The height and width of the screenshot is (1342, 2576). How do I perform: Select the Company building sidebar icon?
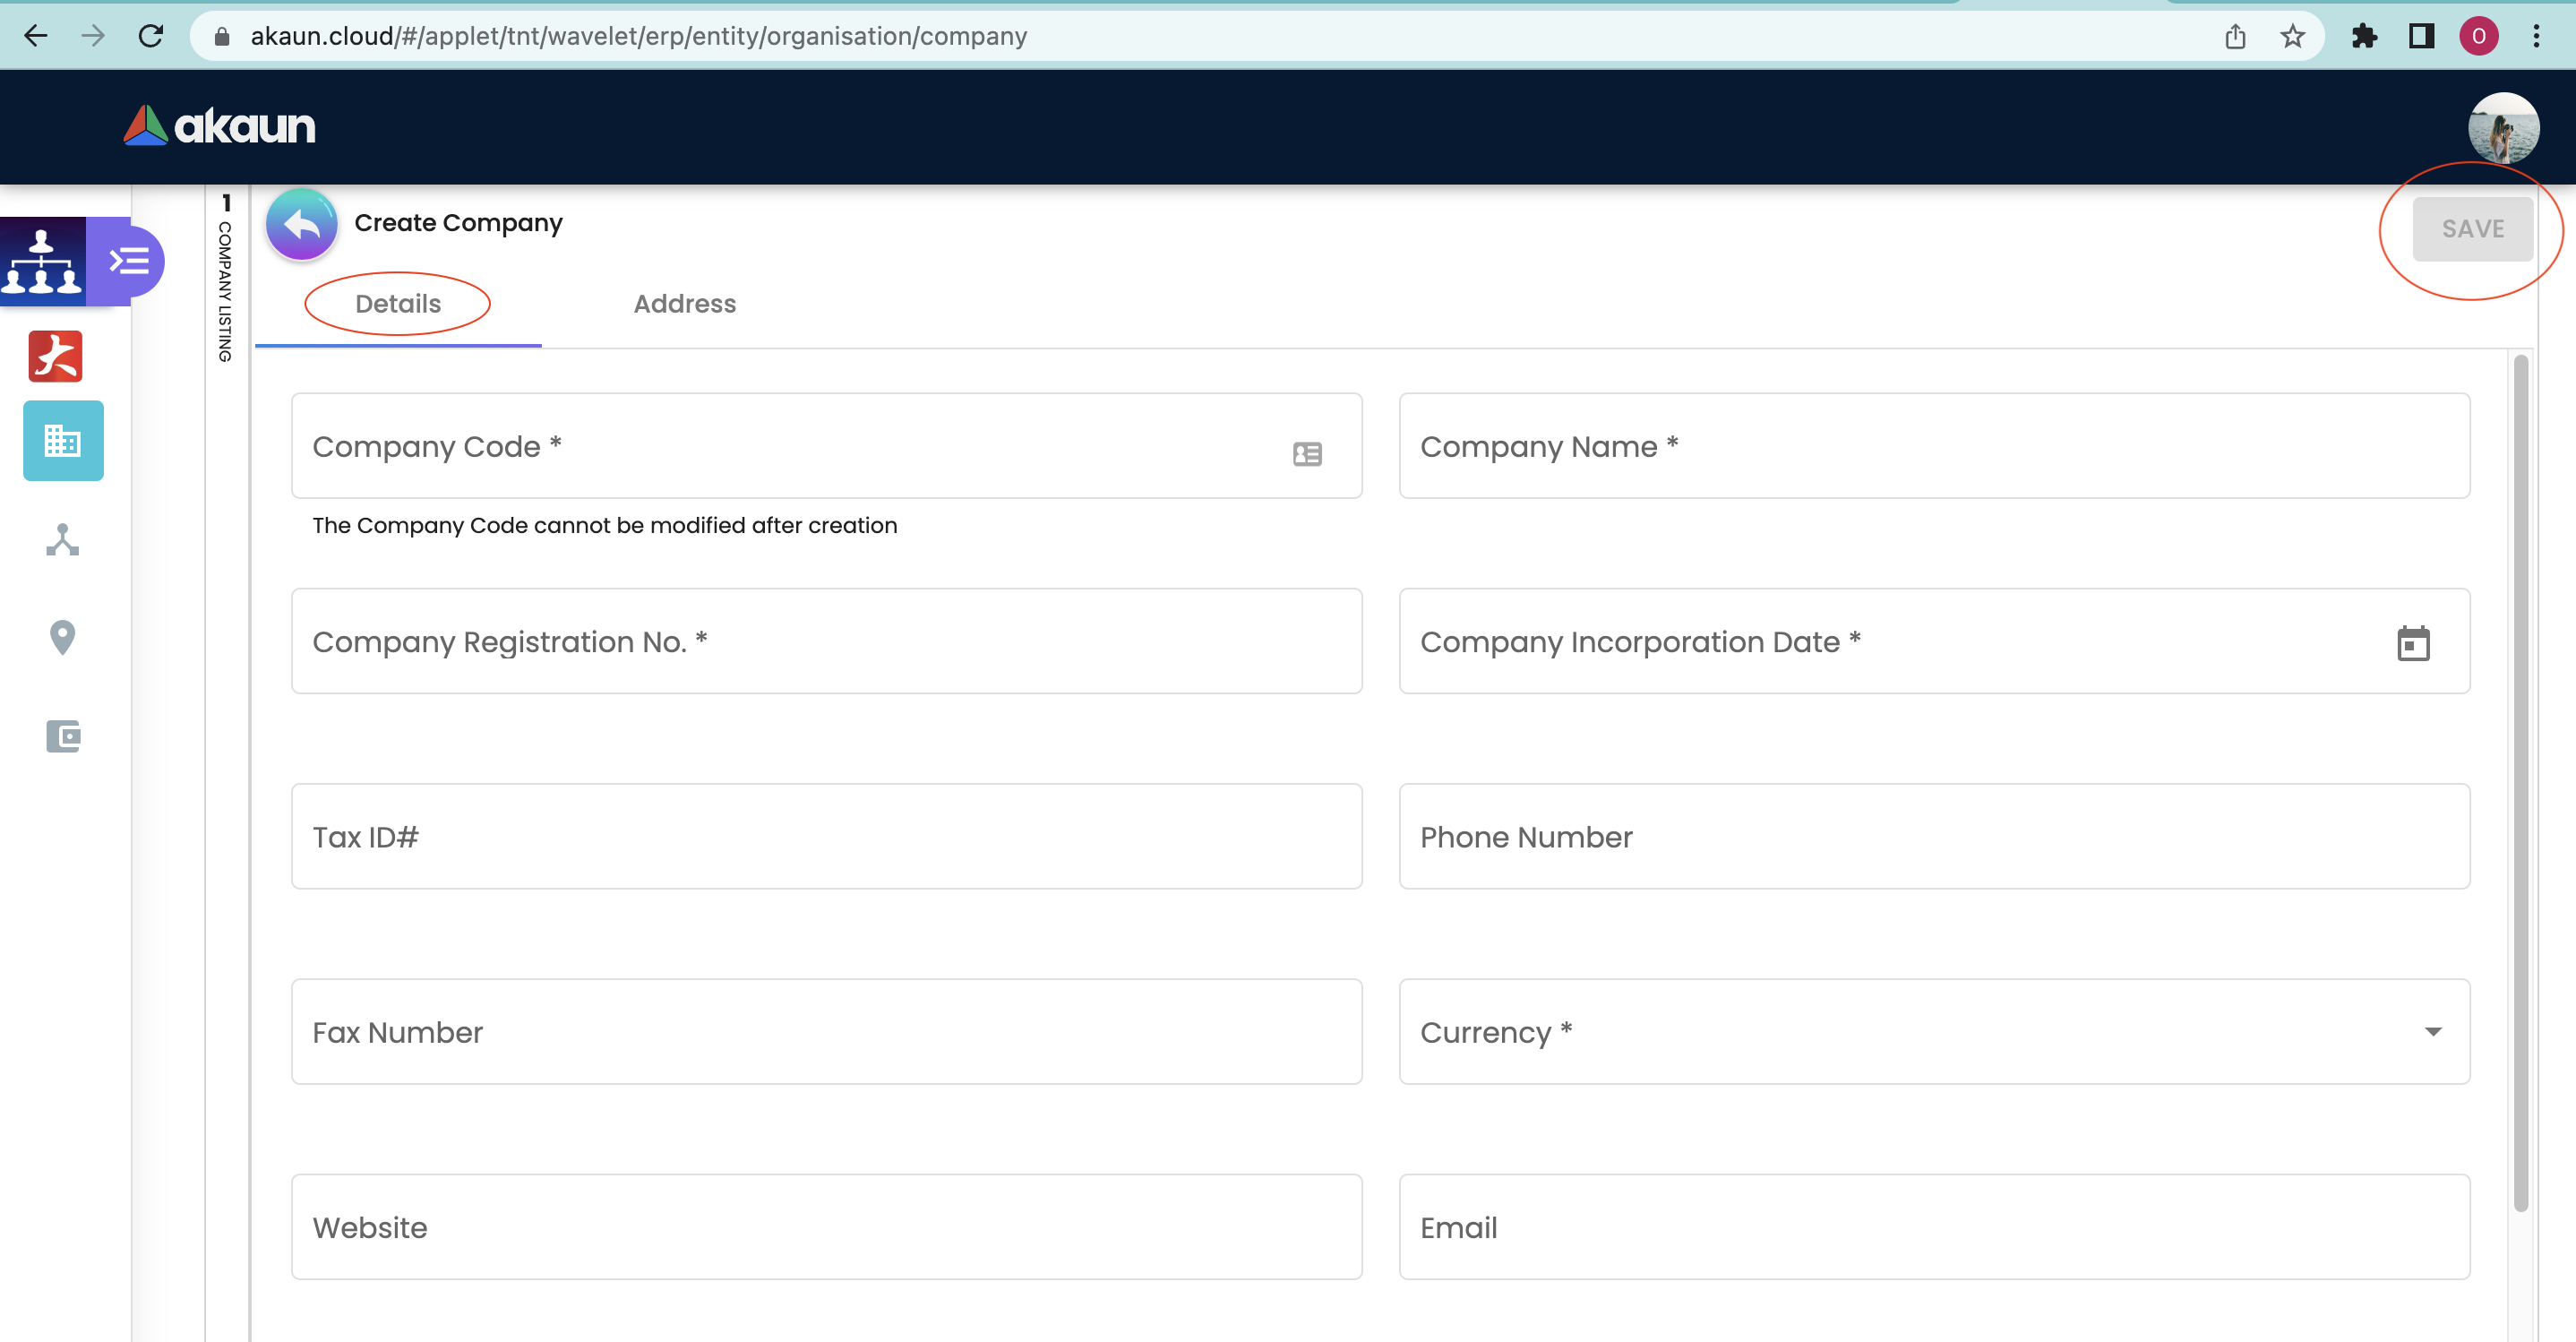coord(63,440)
